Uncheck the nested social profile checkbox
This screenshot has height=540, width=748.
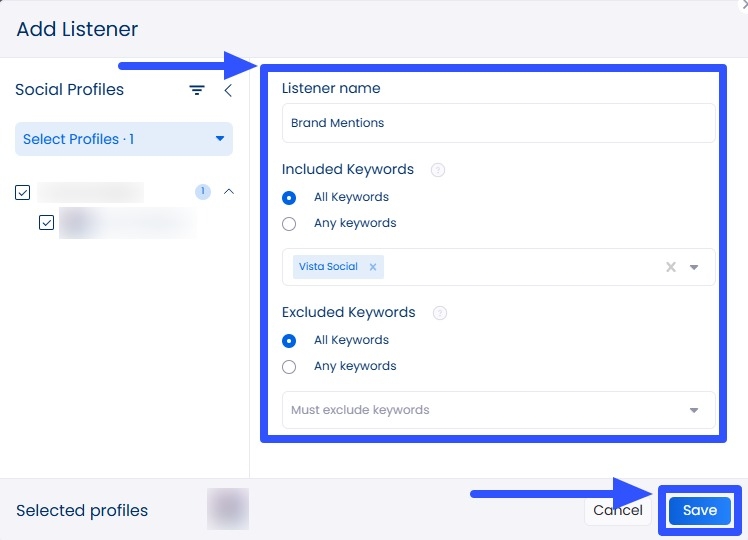coord(46,223)
